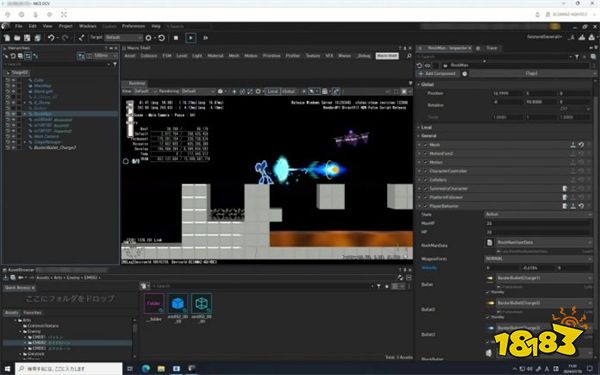Image resolution: width=600 pixels, height=375 pixels.
Task: Toggle visibility eye of first hierarchy row
Action: tap(13, 80)
